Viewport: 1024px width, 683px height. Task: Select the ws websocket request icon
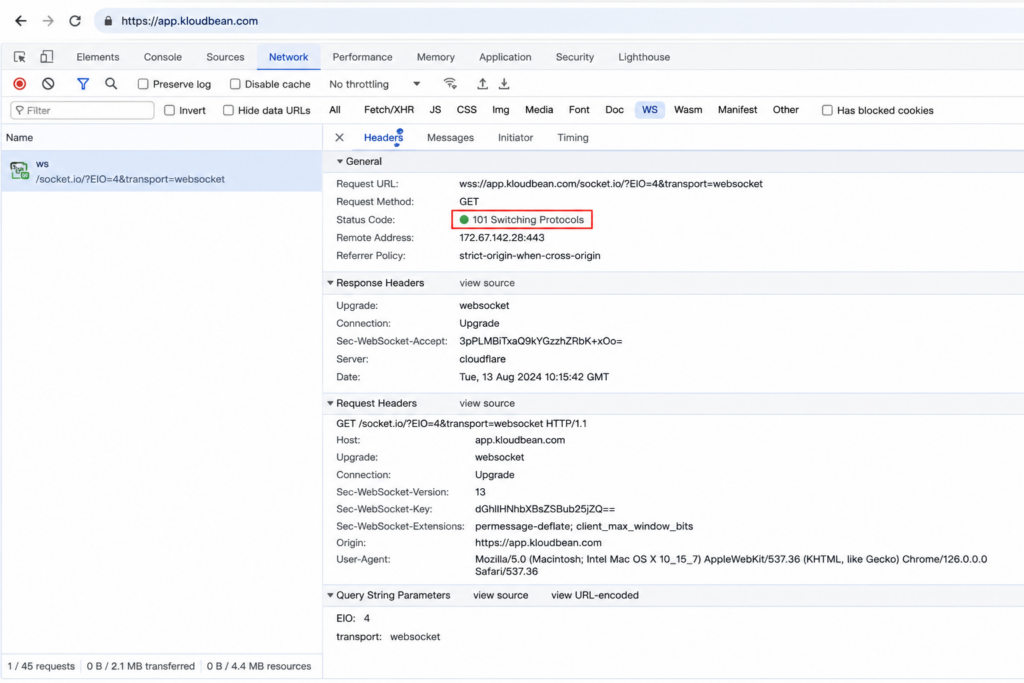click(x=20, y=171)
